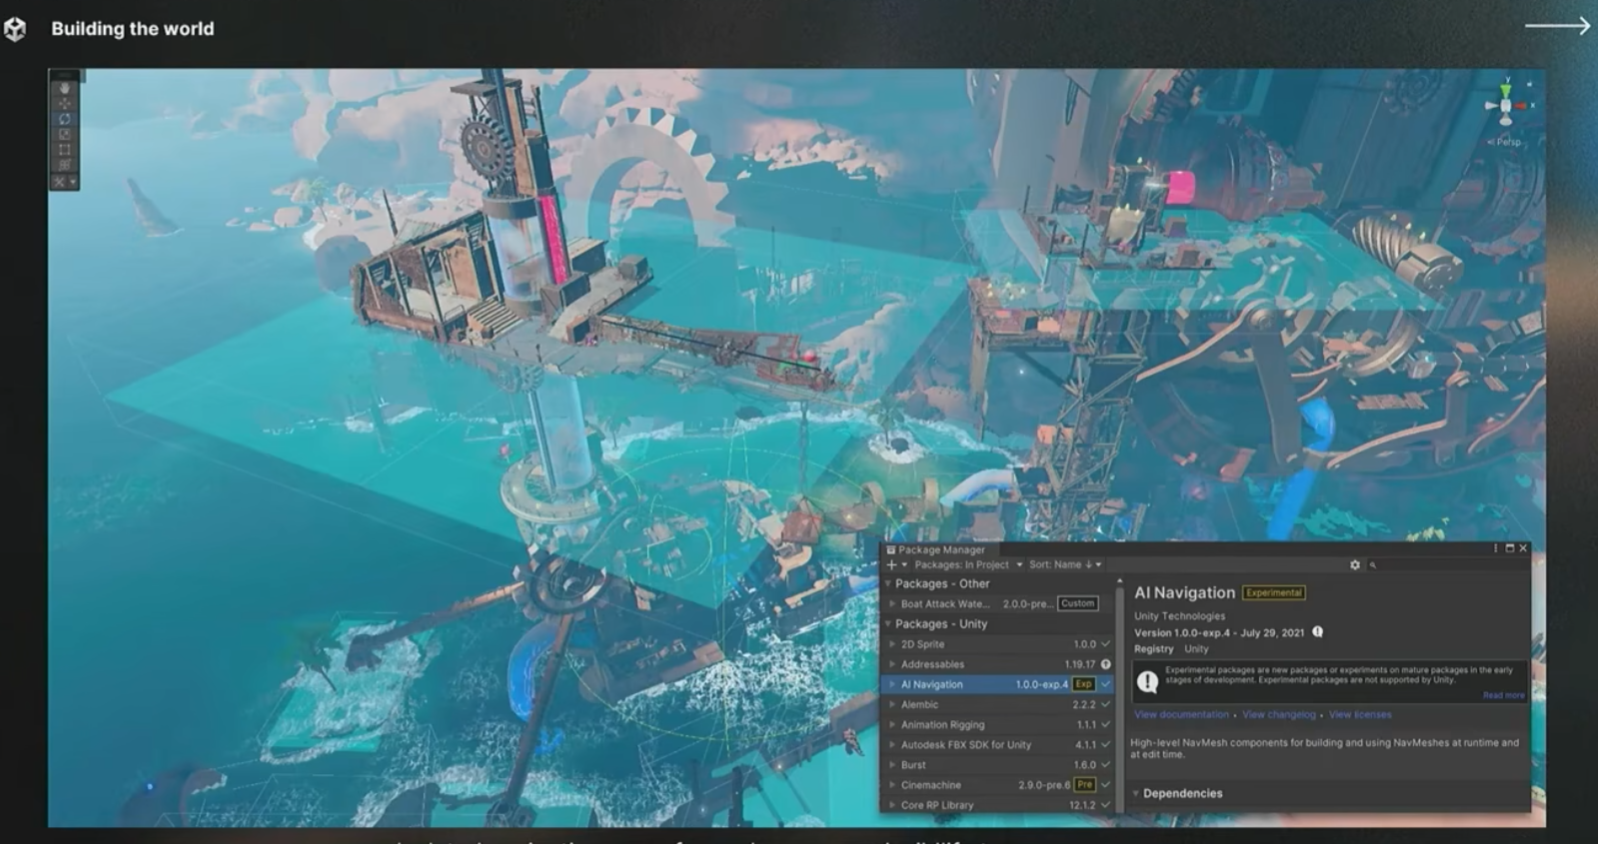The width and height of the screenshot is (1598, 844).
Task: Click the Unity logo icon
Action: coord(15,29)
